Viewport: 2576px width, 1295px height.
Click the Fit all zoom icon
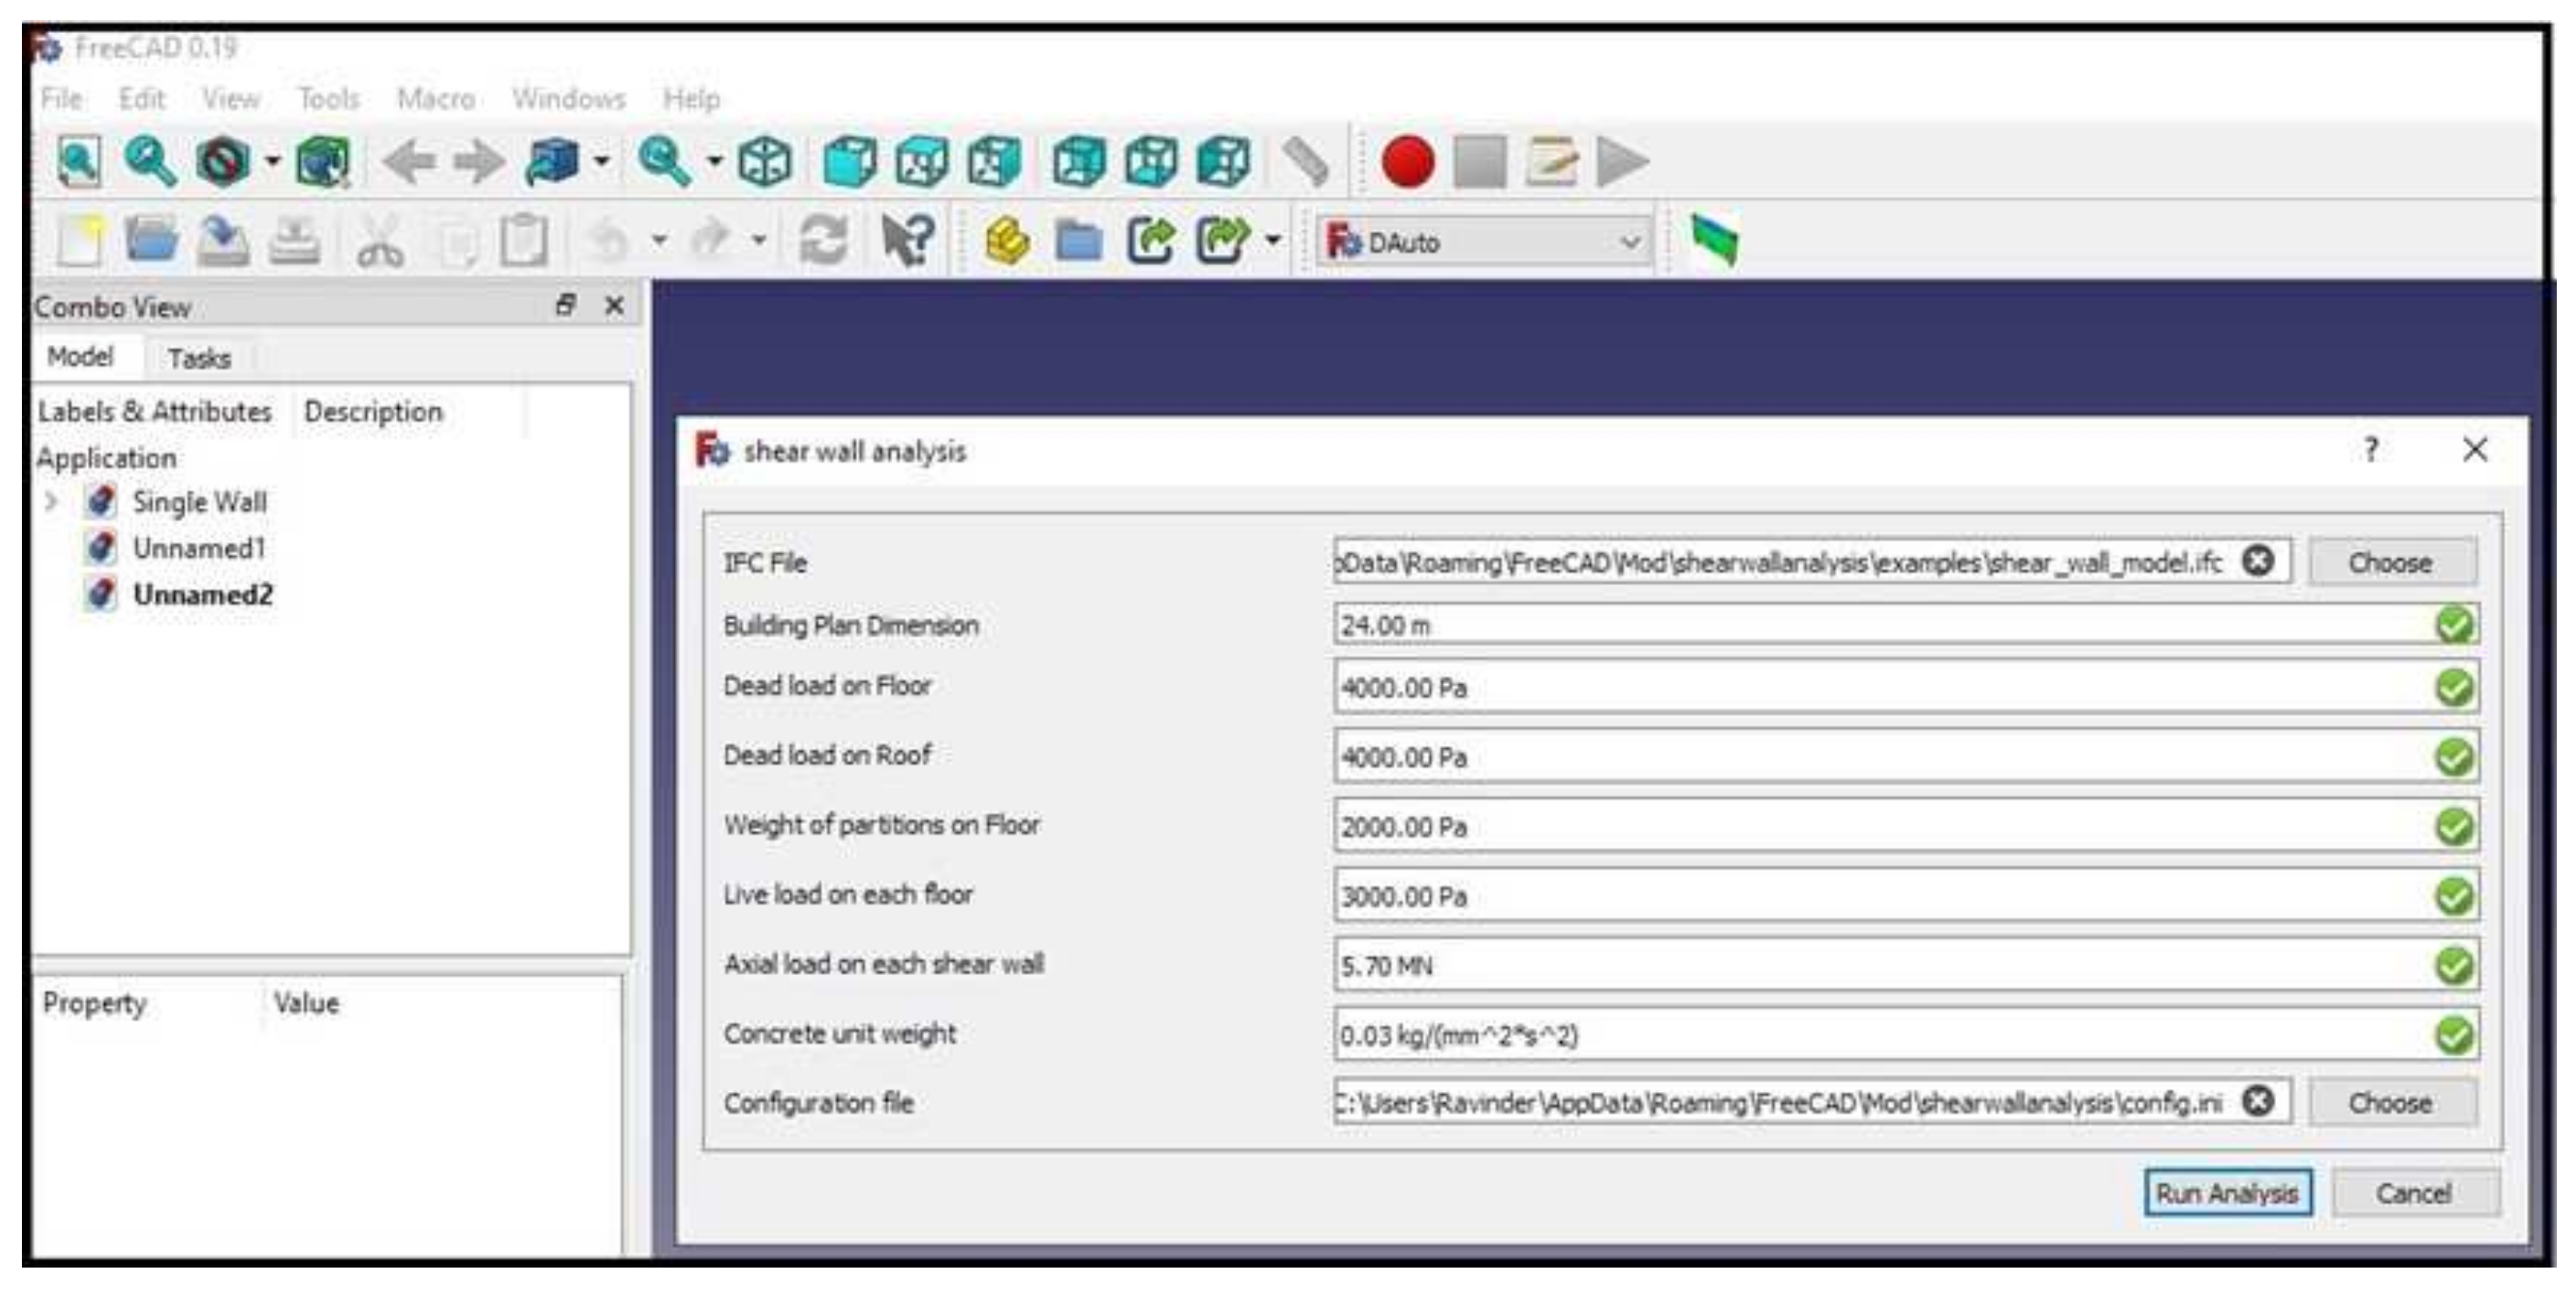(x=79, y=161)
